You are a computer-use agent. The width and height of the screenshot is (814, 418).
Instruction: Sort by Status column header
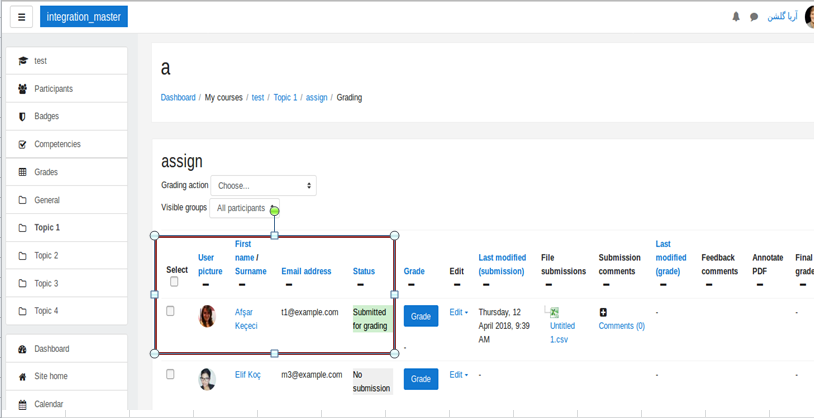[x=364, y=271]
